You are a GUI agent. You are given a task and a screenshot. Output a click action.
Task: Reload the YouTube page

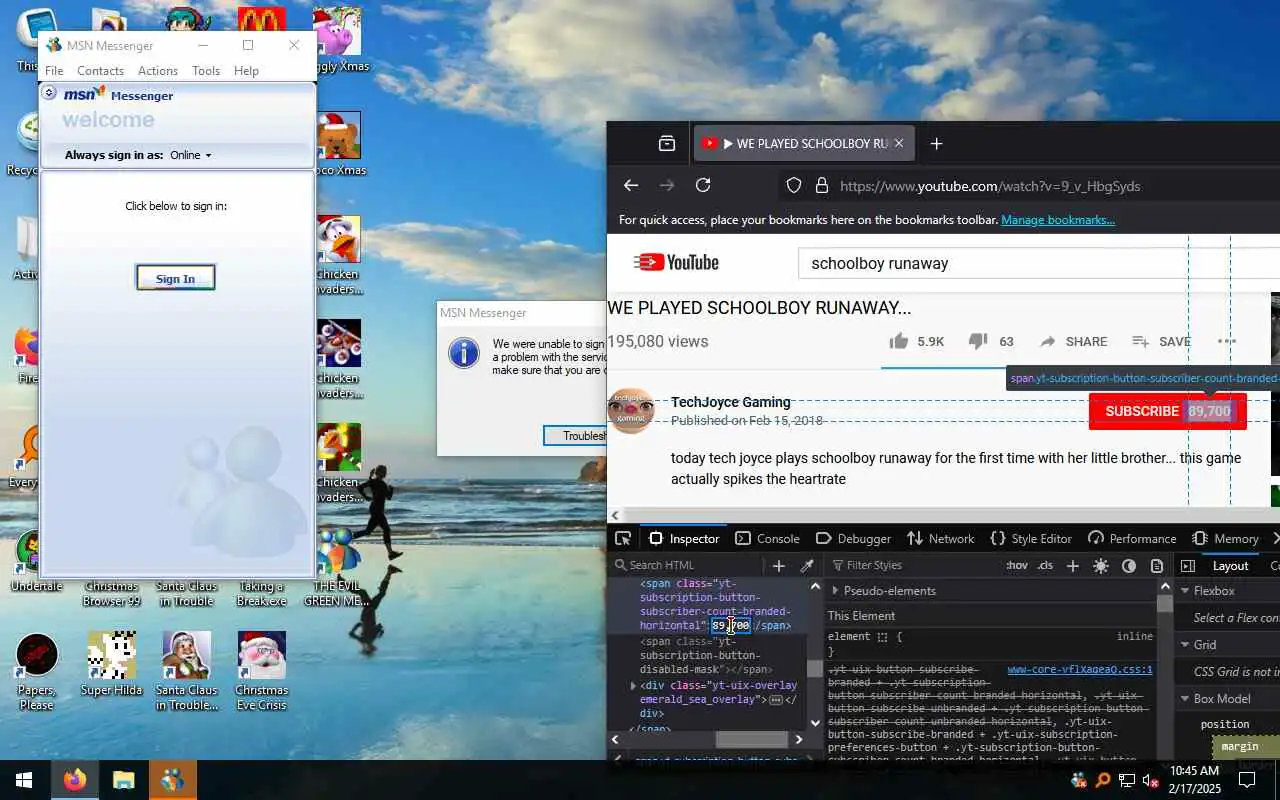coord(703,185)
